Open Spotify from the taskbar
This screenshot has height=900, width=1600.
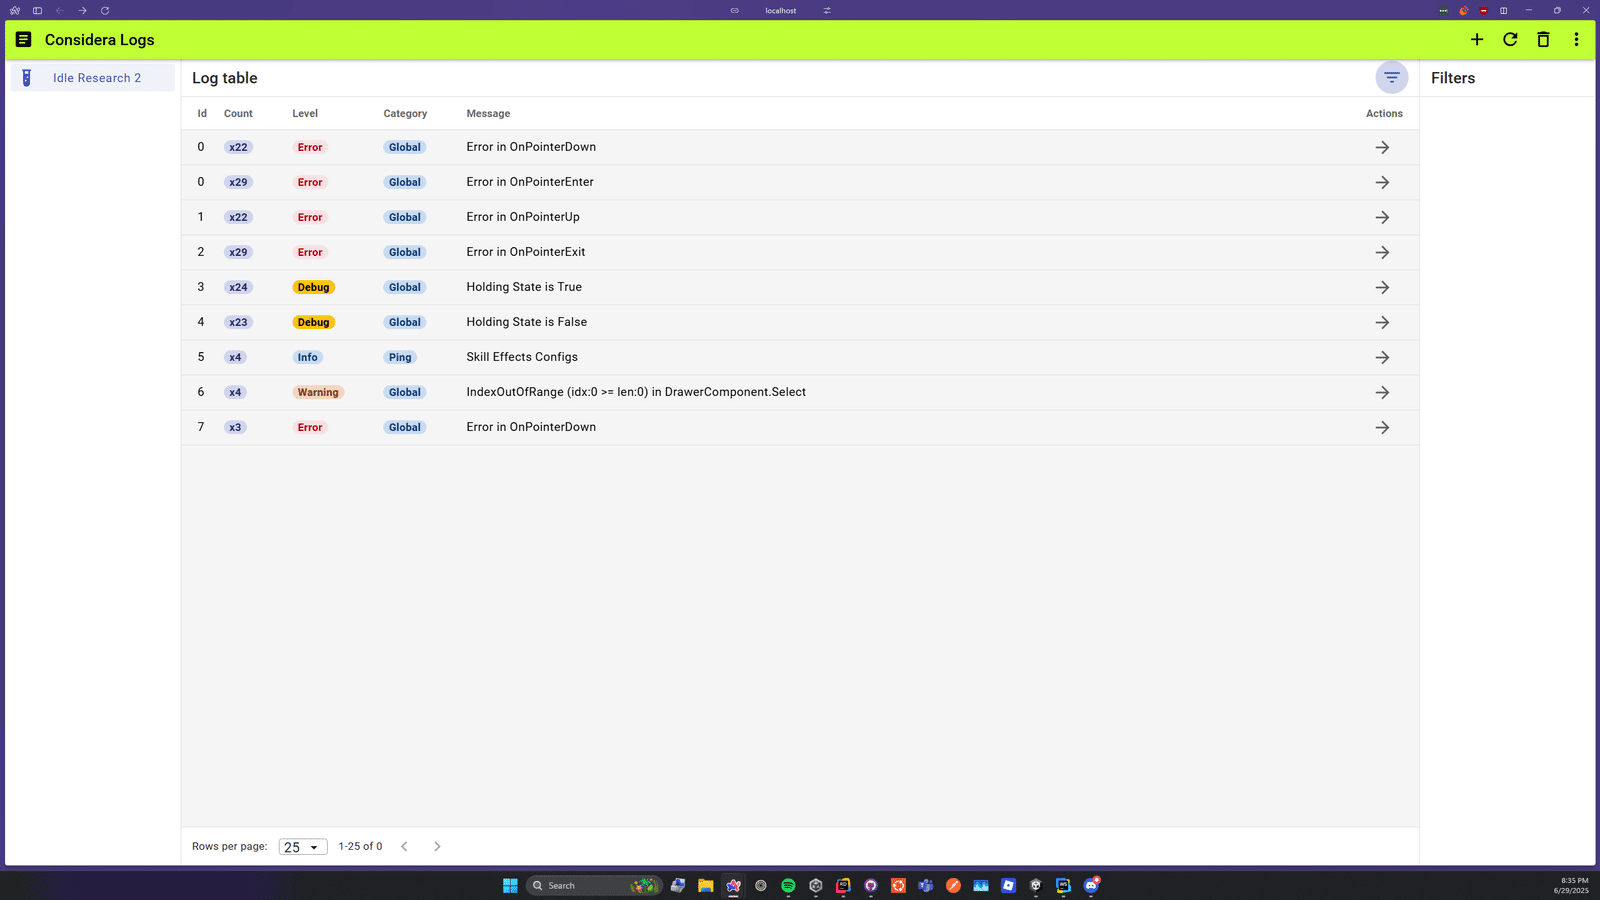click(x=788, y=885)
